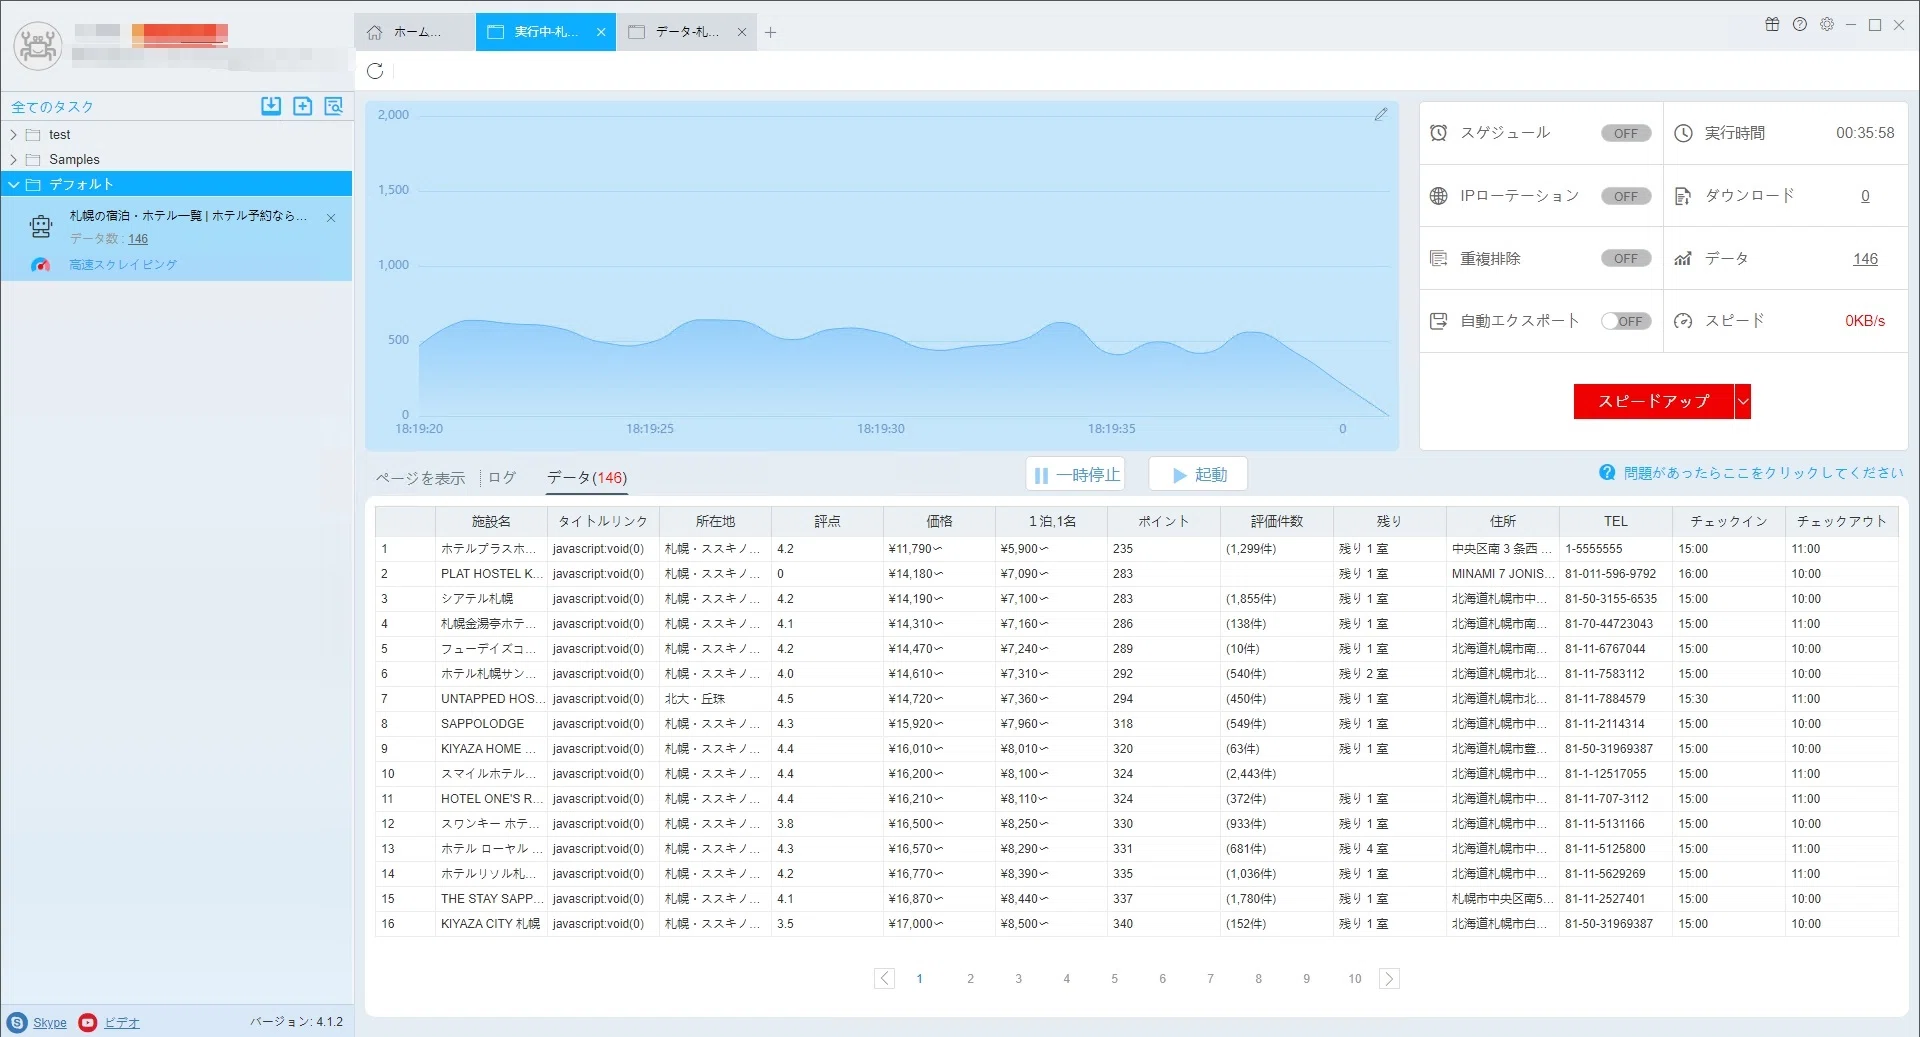Open the task search icon in sidebar
The image size is (1920, 1037).
point(333,106)
